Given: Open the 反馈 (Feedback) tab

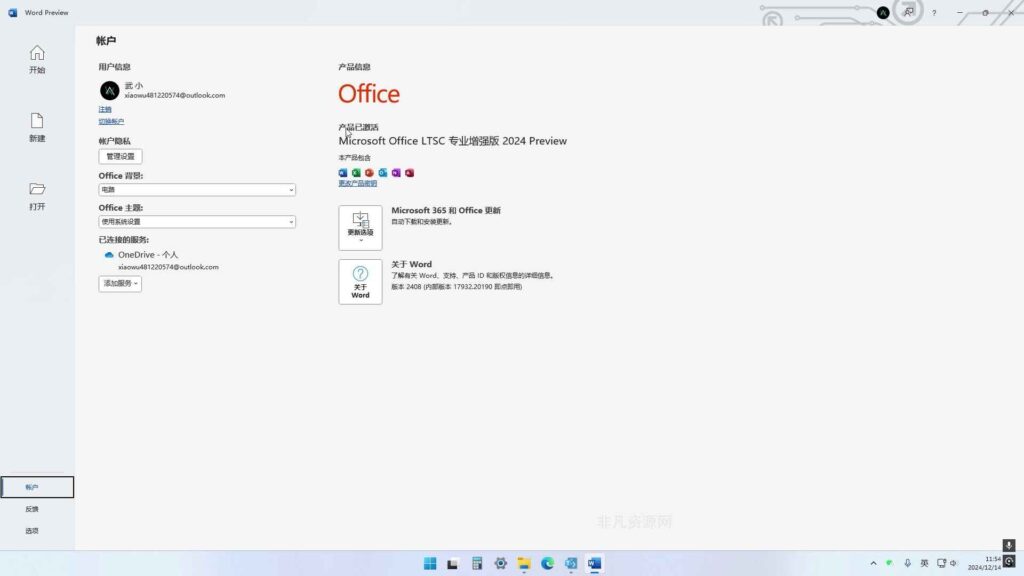Looking at the screenshot, I should [x=32, y=509].
